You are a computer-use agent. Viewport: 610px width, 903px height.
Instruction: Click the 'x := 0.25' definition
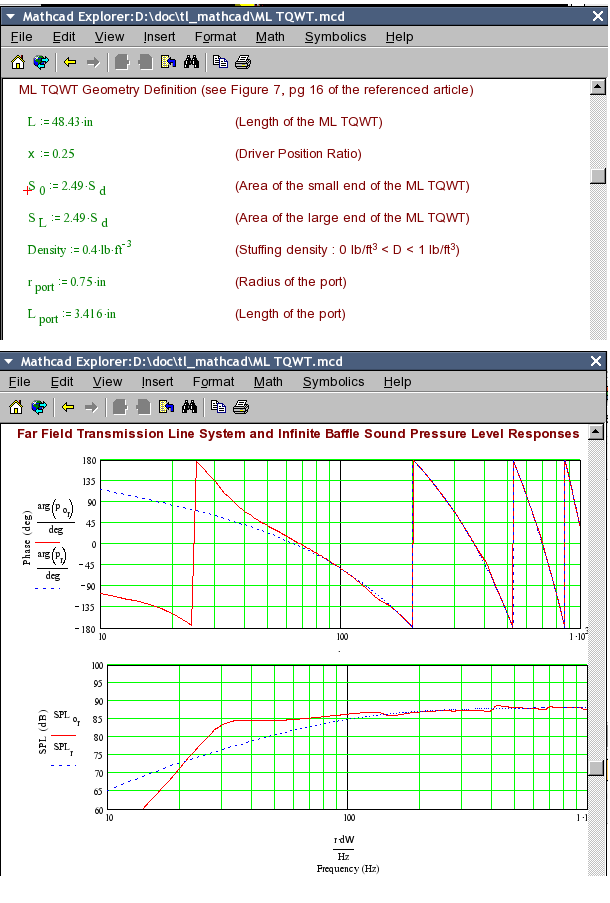[x=51, y=154]
